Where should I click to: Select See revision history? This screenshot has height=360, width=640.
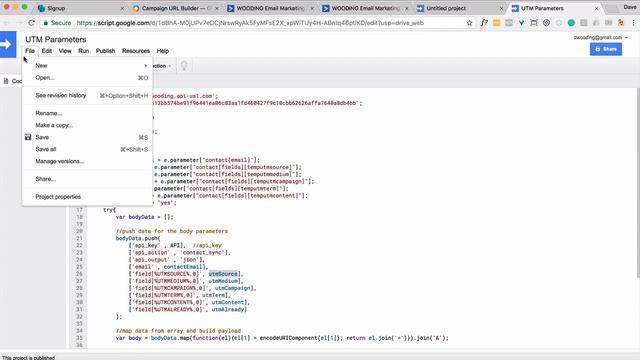pos(87,96)
